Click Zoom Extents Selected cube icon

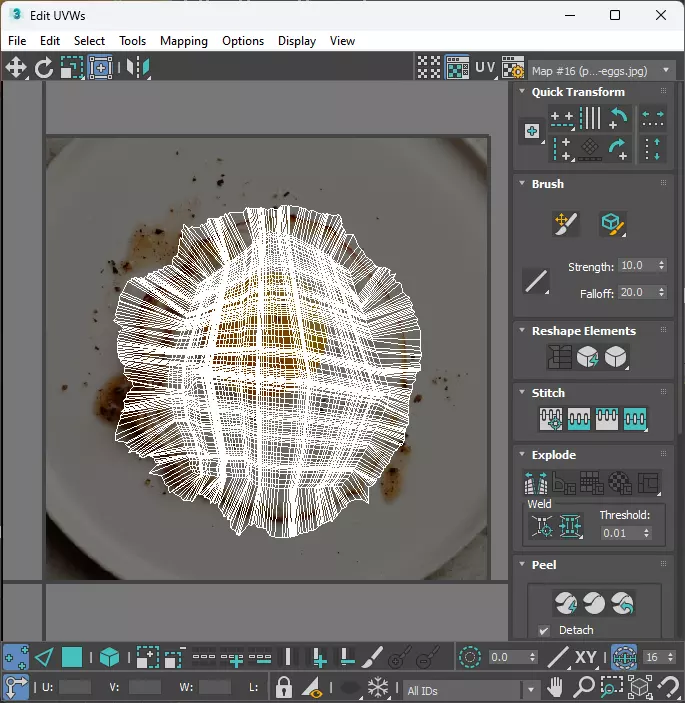640,687
